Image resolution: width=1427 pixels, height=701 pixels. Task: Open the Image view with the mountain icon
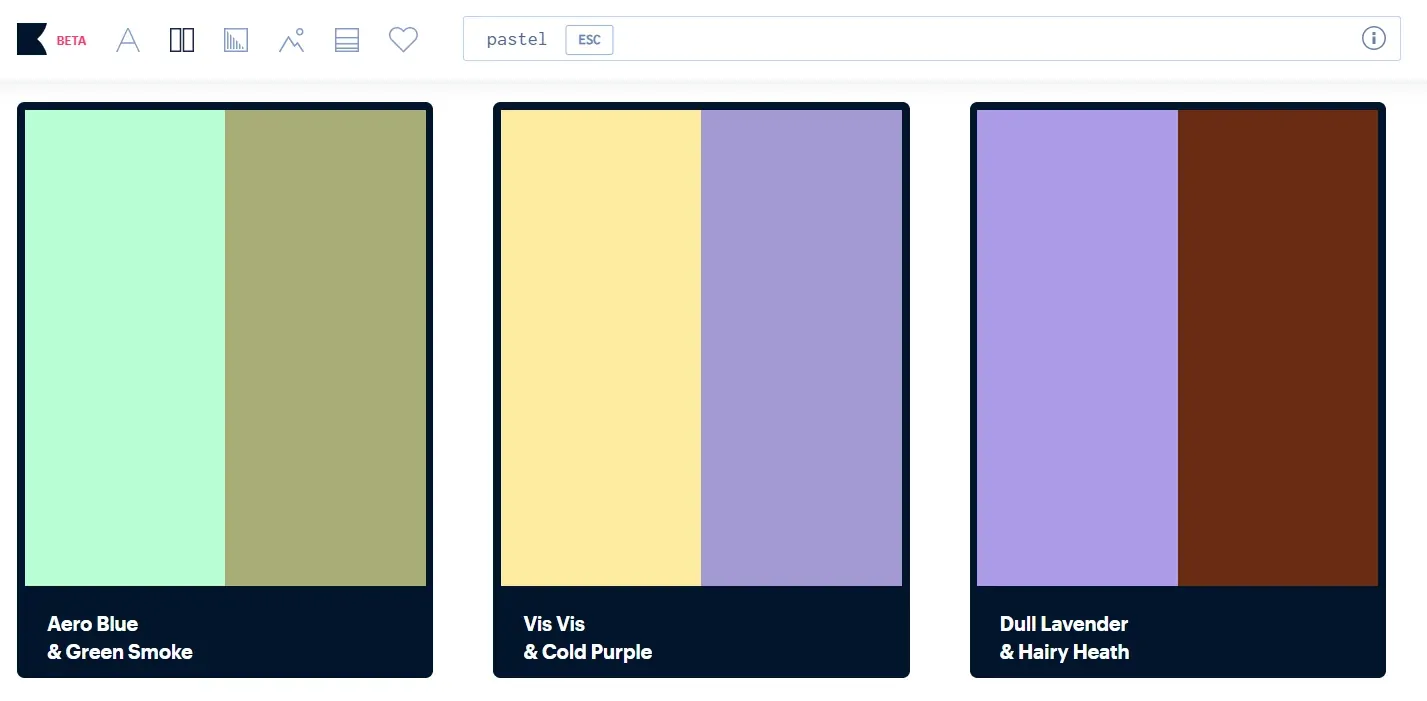tap(291, 39)
